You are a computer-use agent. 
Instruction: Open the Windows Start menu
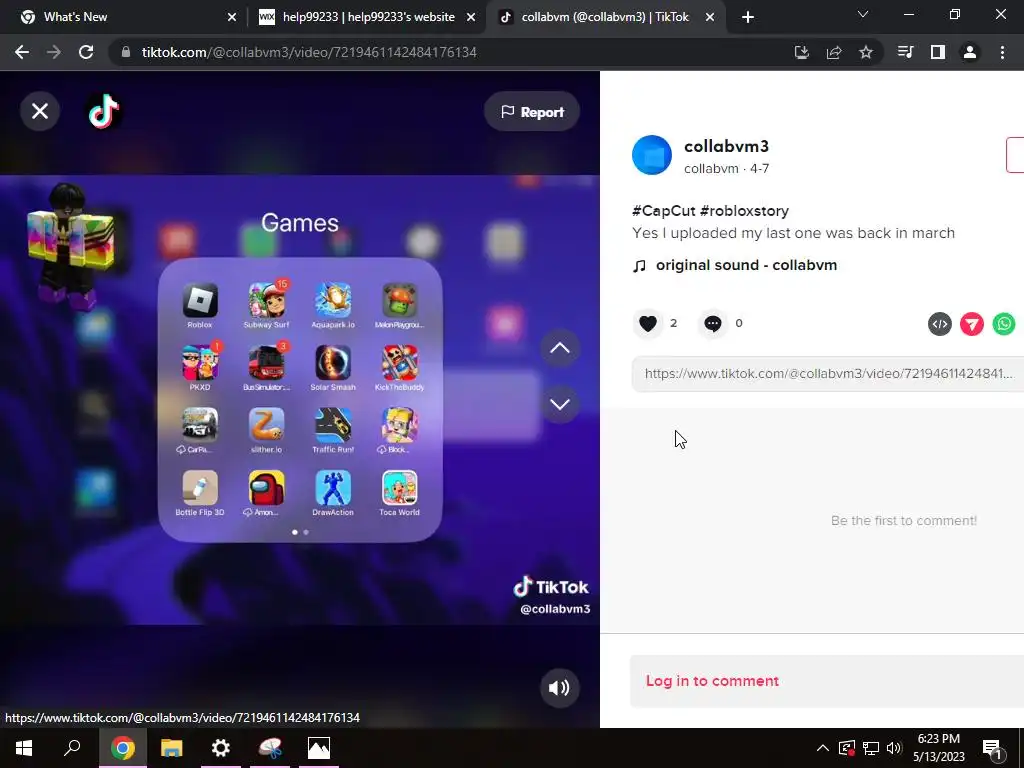(24, 748)
